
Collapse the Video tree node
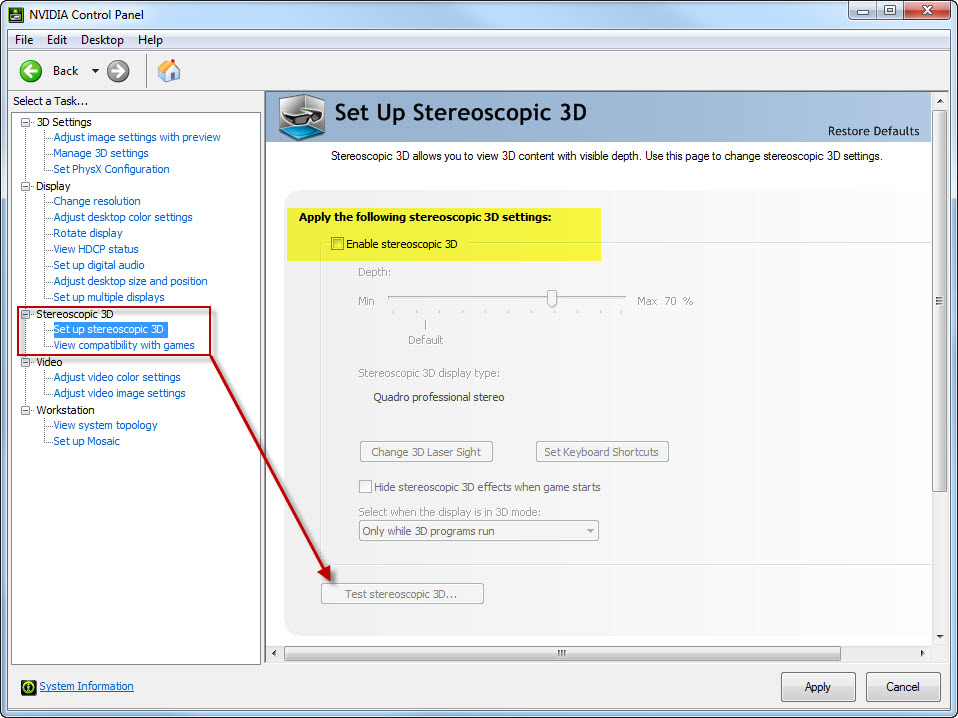(26, 362)
